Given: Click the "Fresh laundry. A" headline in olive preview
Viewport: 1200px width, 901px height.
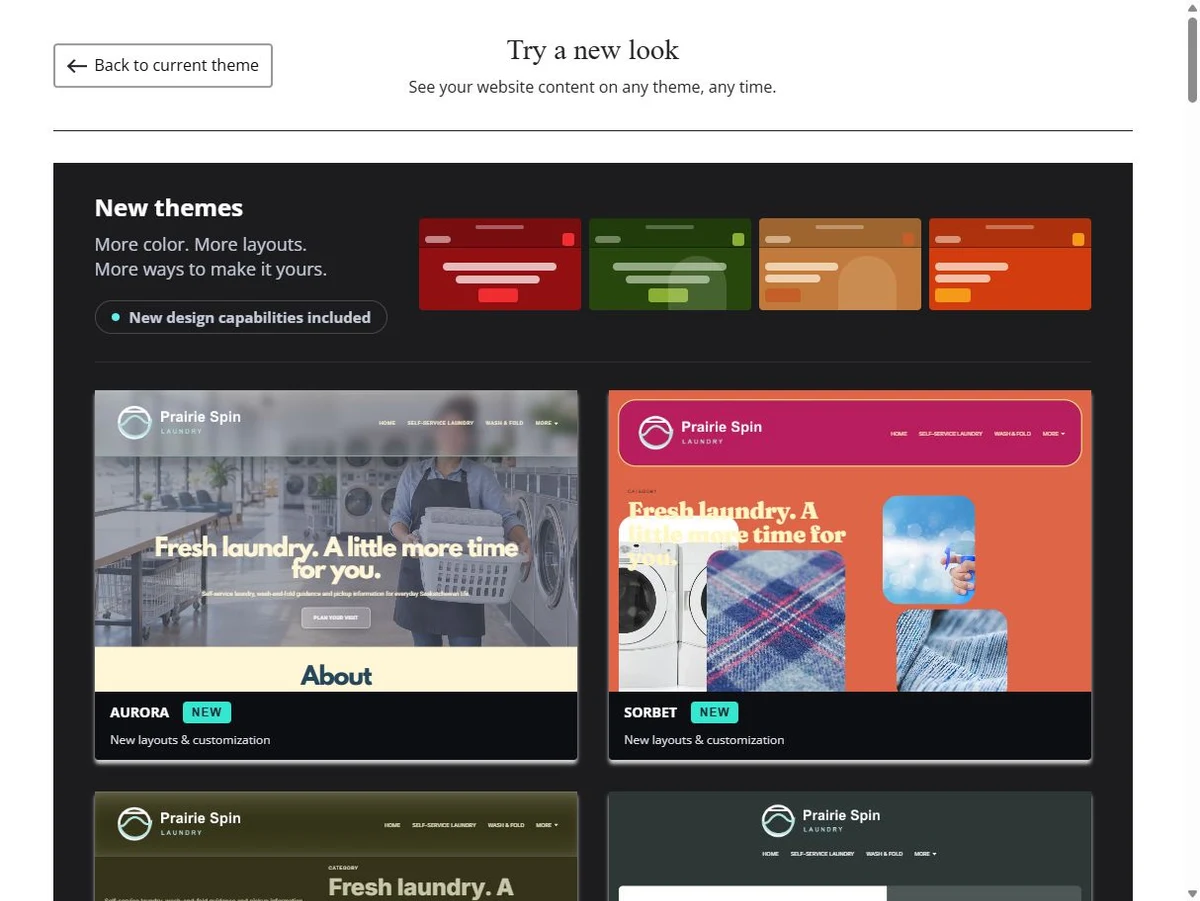Looking at the screenshot, I should coord(421,887).
